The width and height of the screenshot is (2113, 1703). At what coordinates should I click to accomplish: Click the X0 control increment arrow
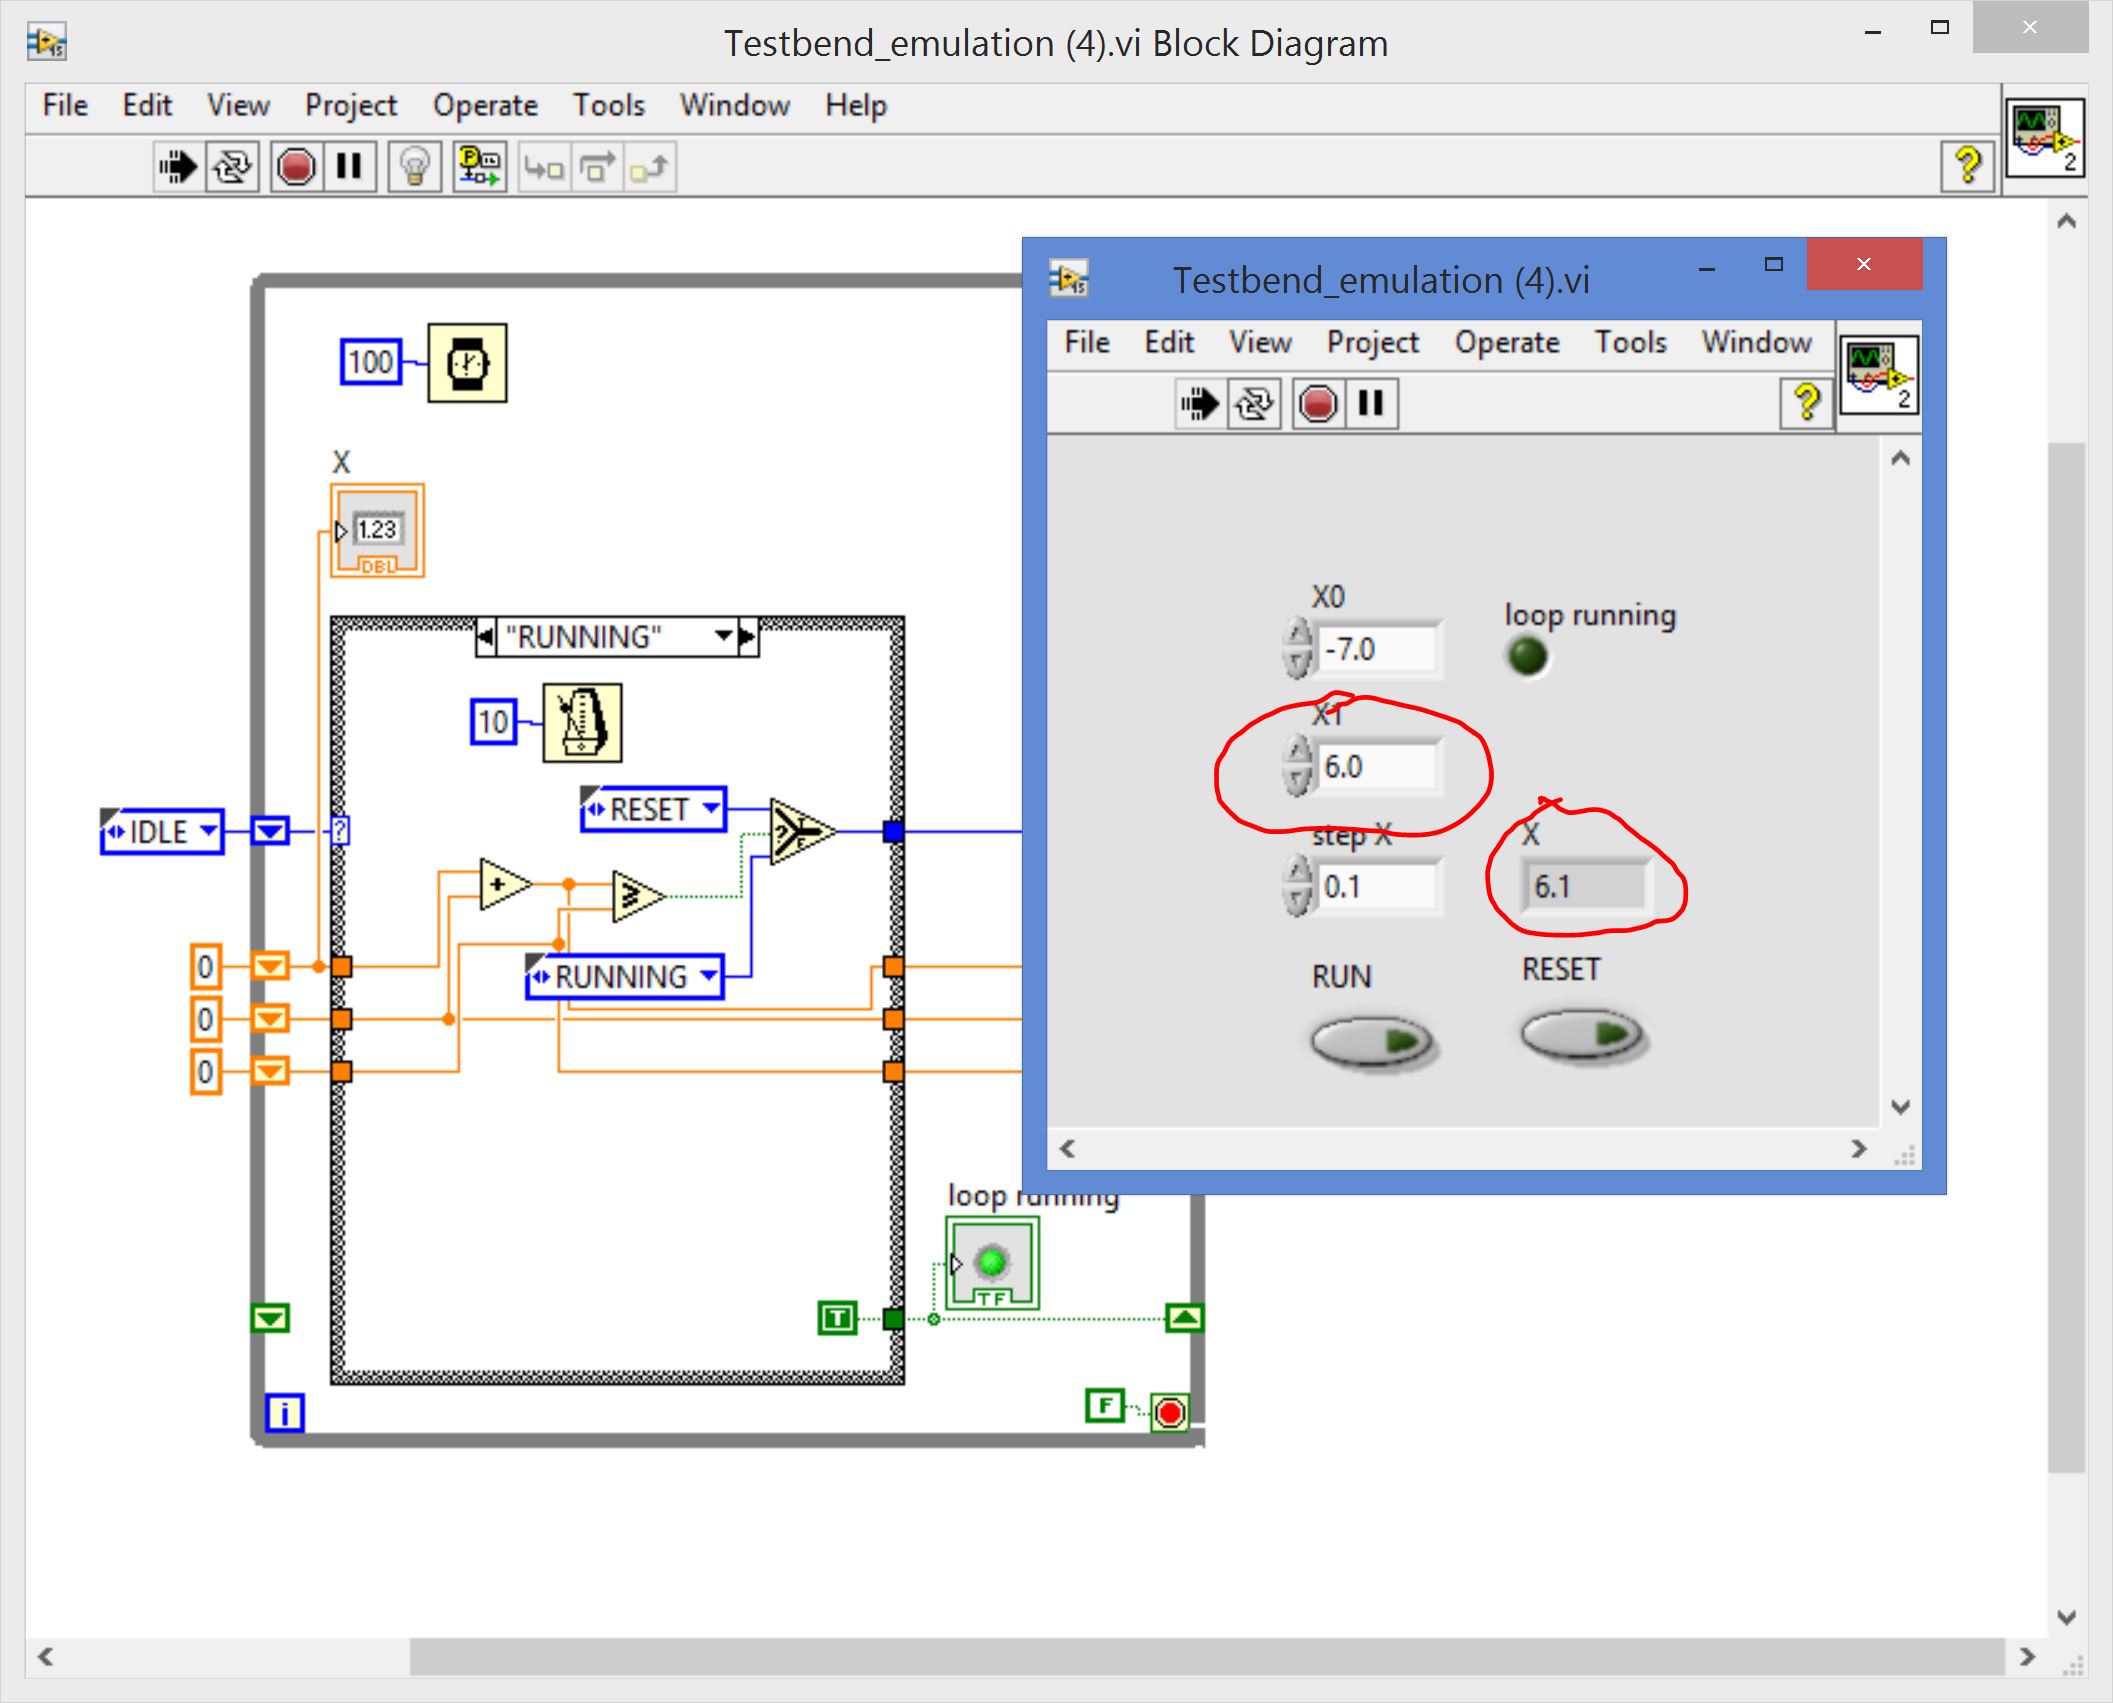pyautogui.click(x=1297, y=634)
